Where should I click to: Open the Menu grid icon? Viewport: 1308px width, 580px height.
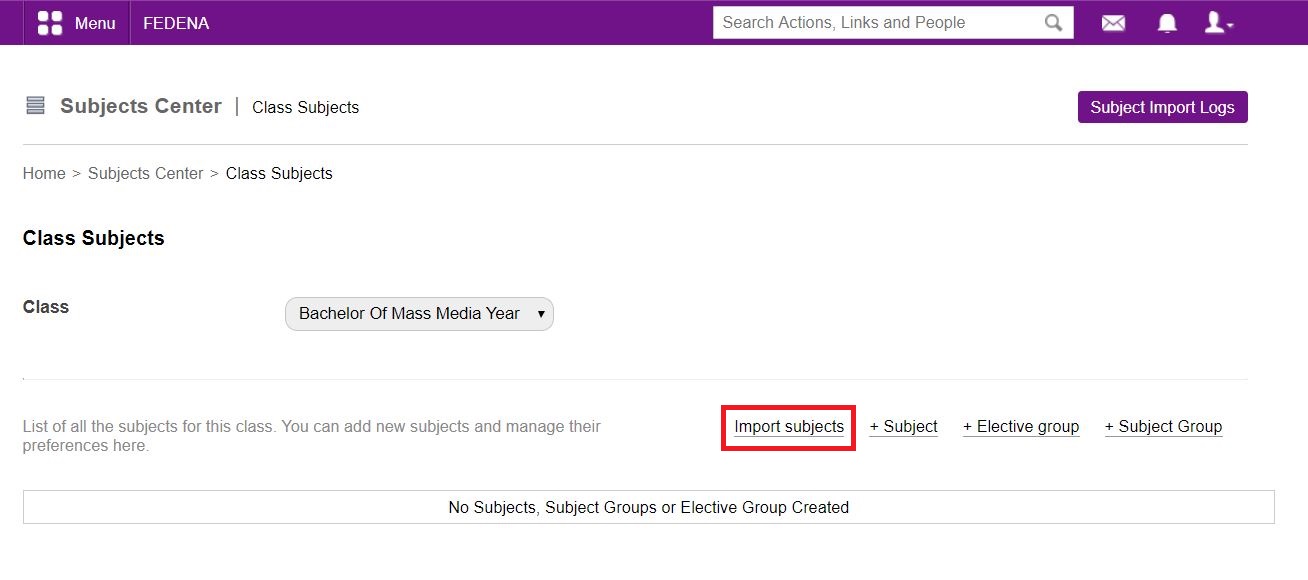[x=49, y=23]
